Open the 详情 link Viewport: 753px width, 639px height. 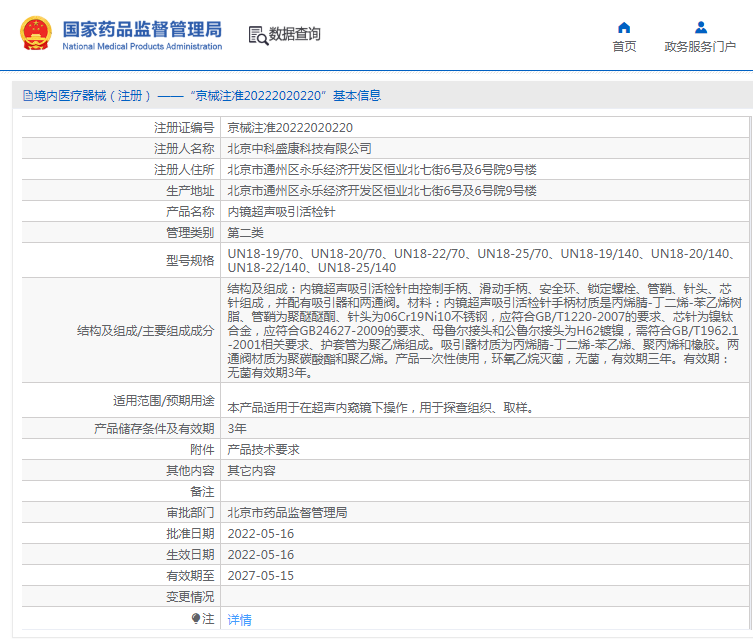pos(239,620)
